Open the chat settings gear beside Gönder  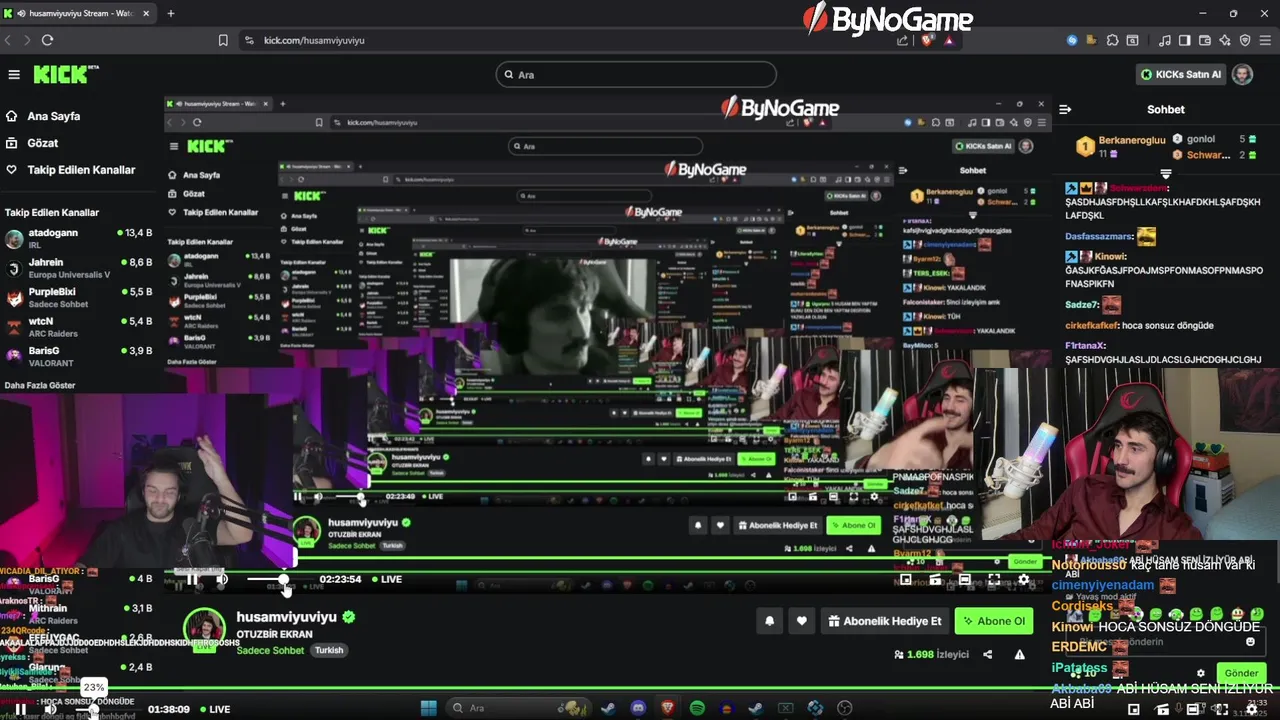pyautogui.click(x=1201, y=673)
